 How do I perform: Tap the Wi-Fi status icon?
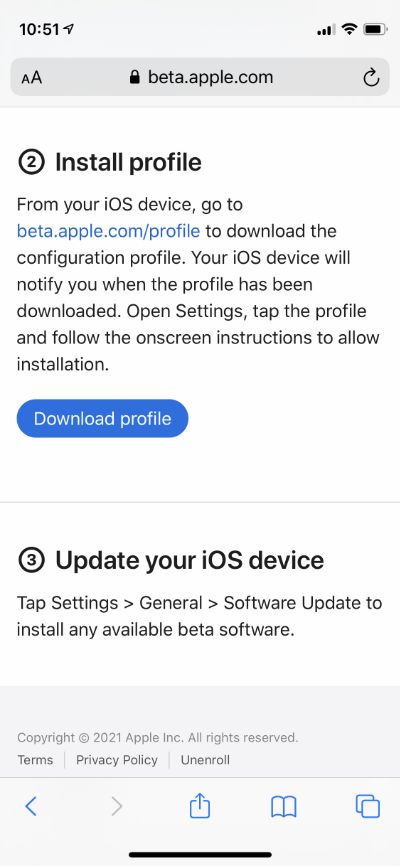(349, 29)
